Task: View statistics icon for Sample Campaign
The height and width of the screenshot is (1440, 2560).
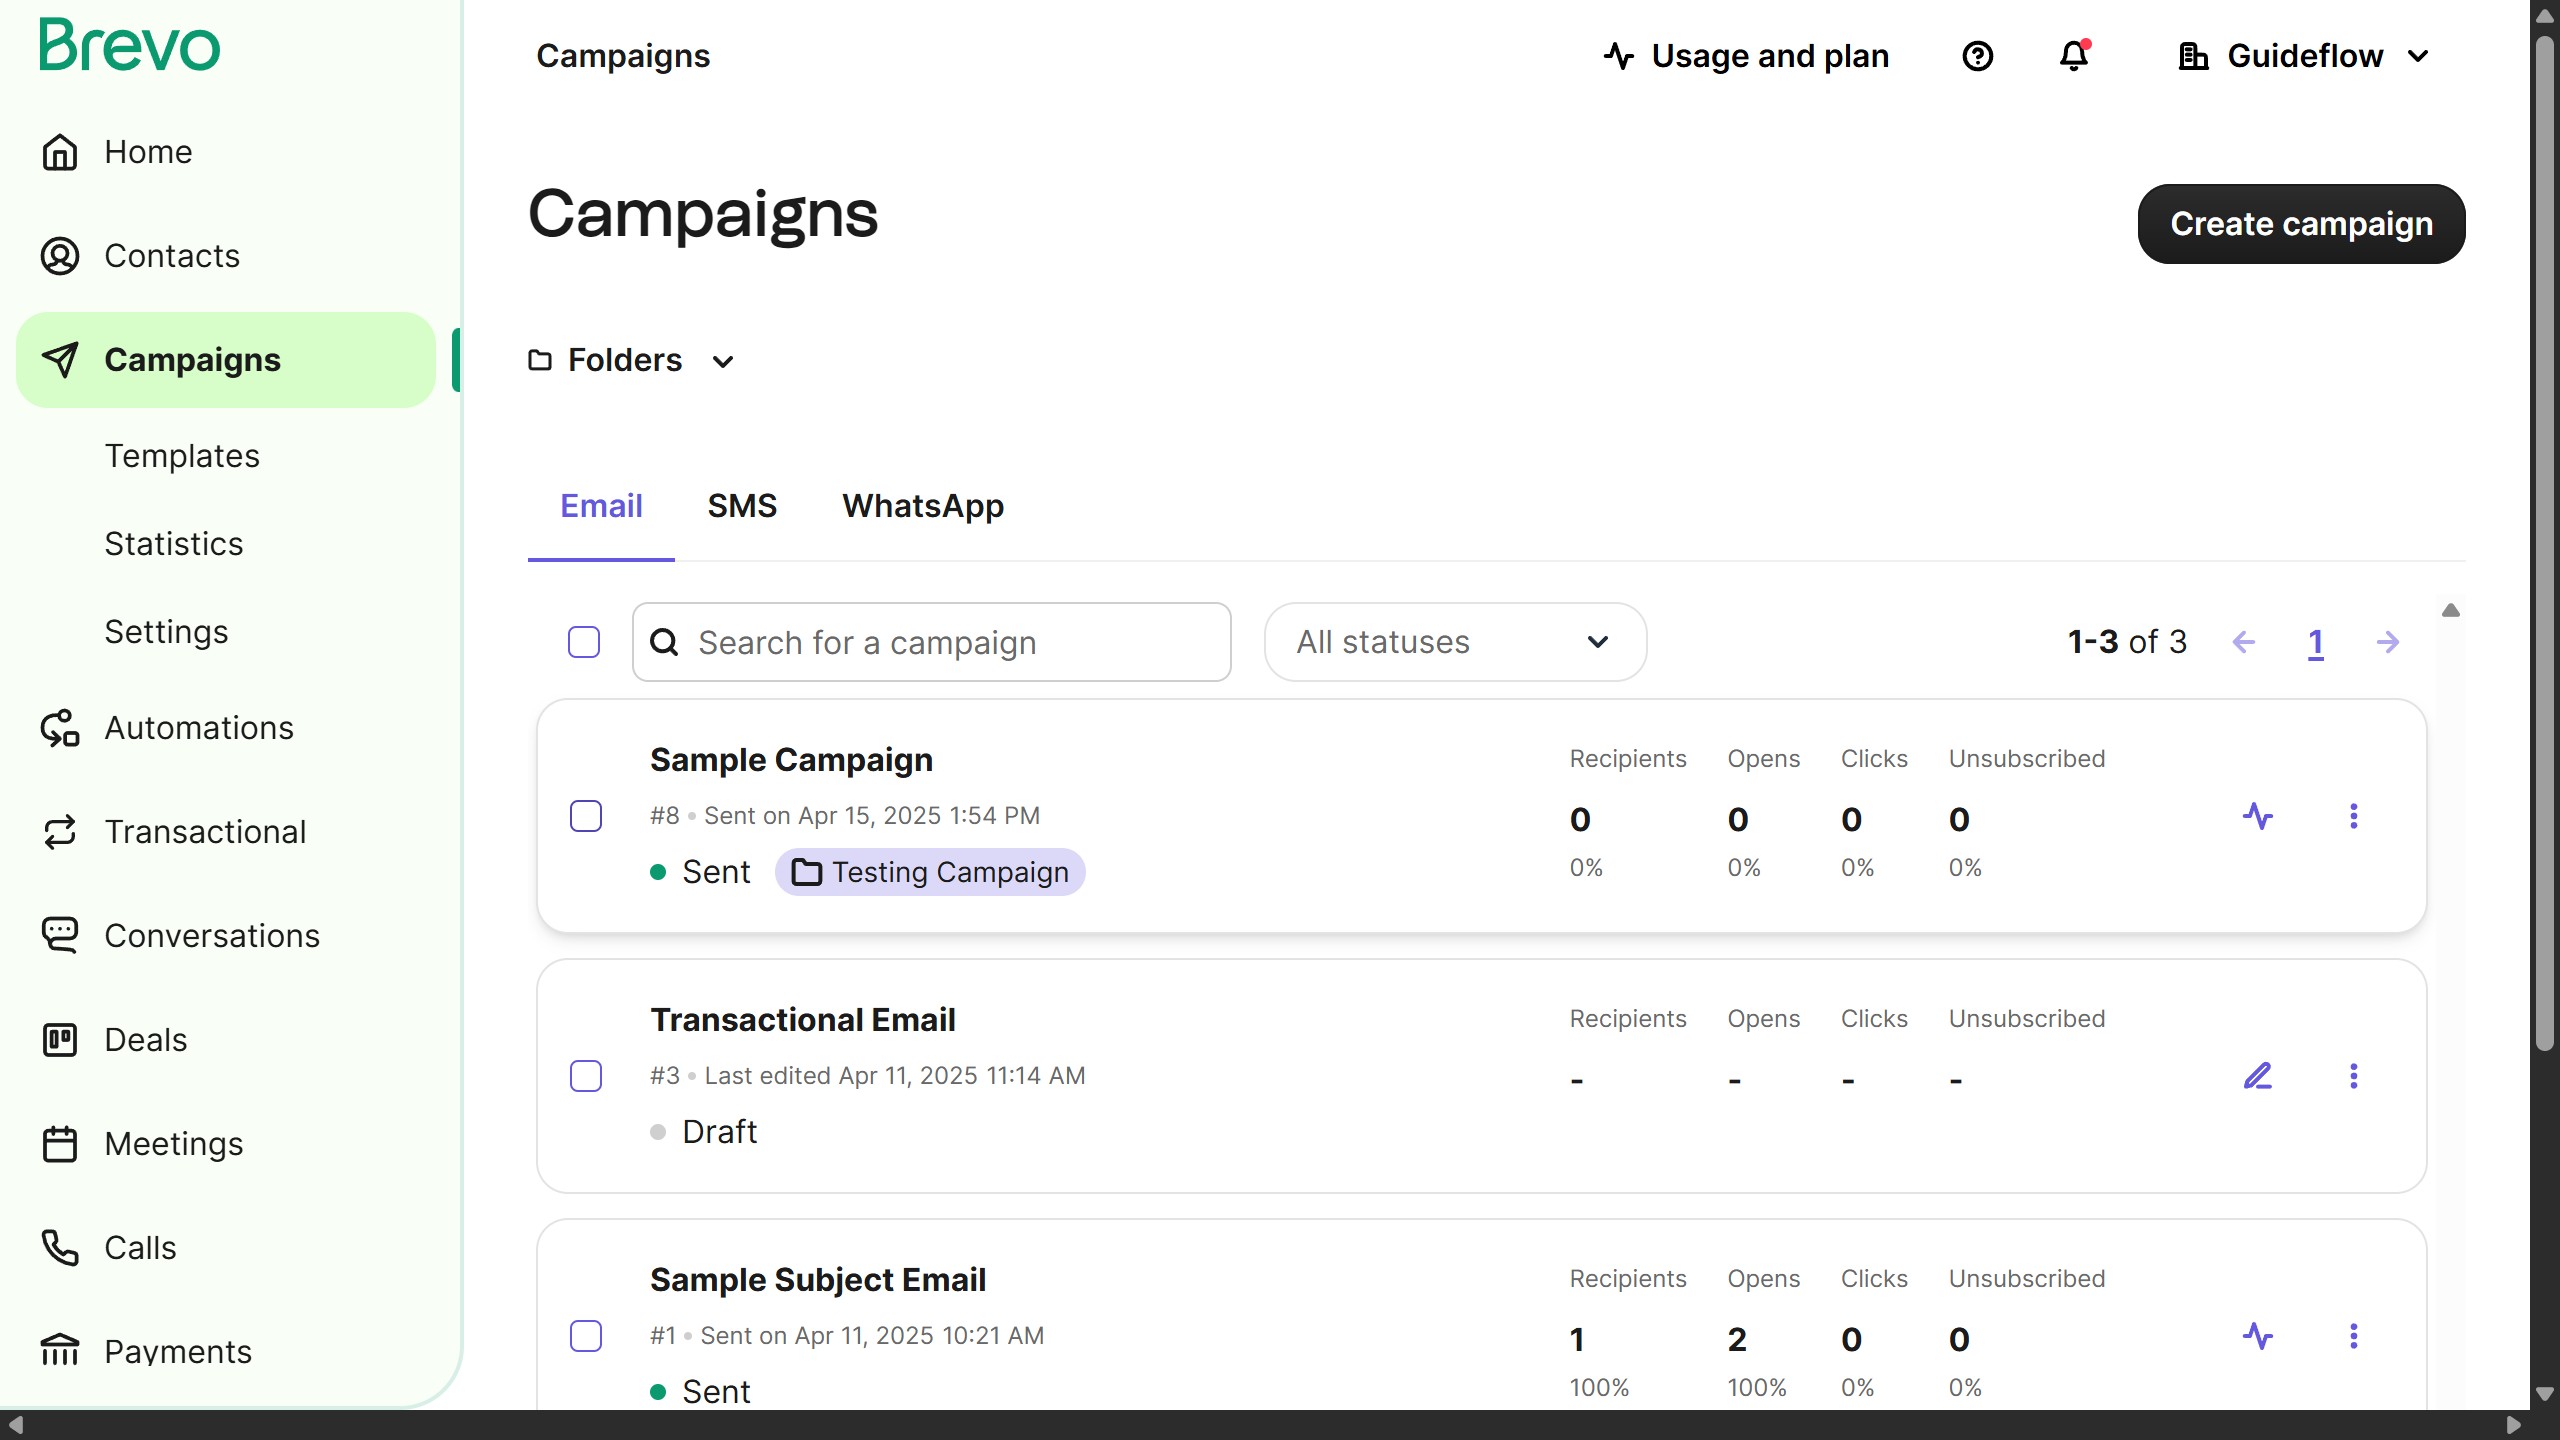Action: (2257, 816)
